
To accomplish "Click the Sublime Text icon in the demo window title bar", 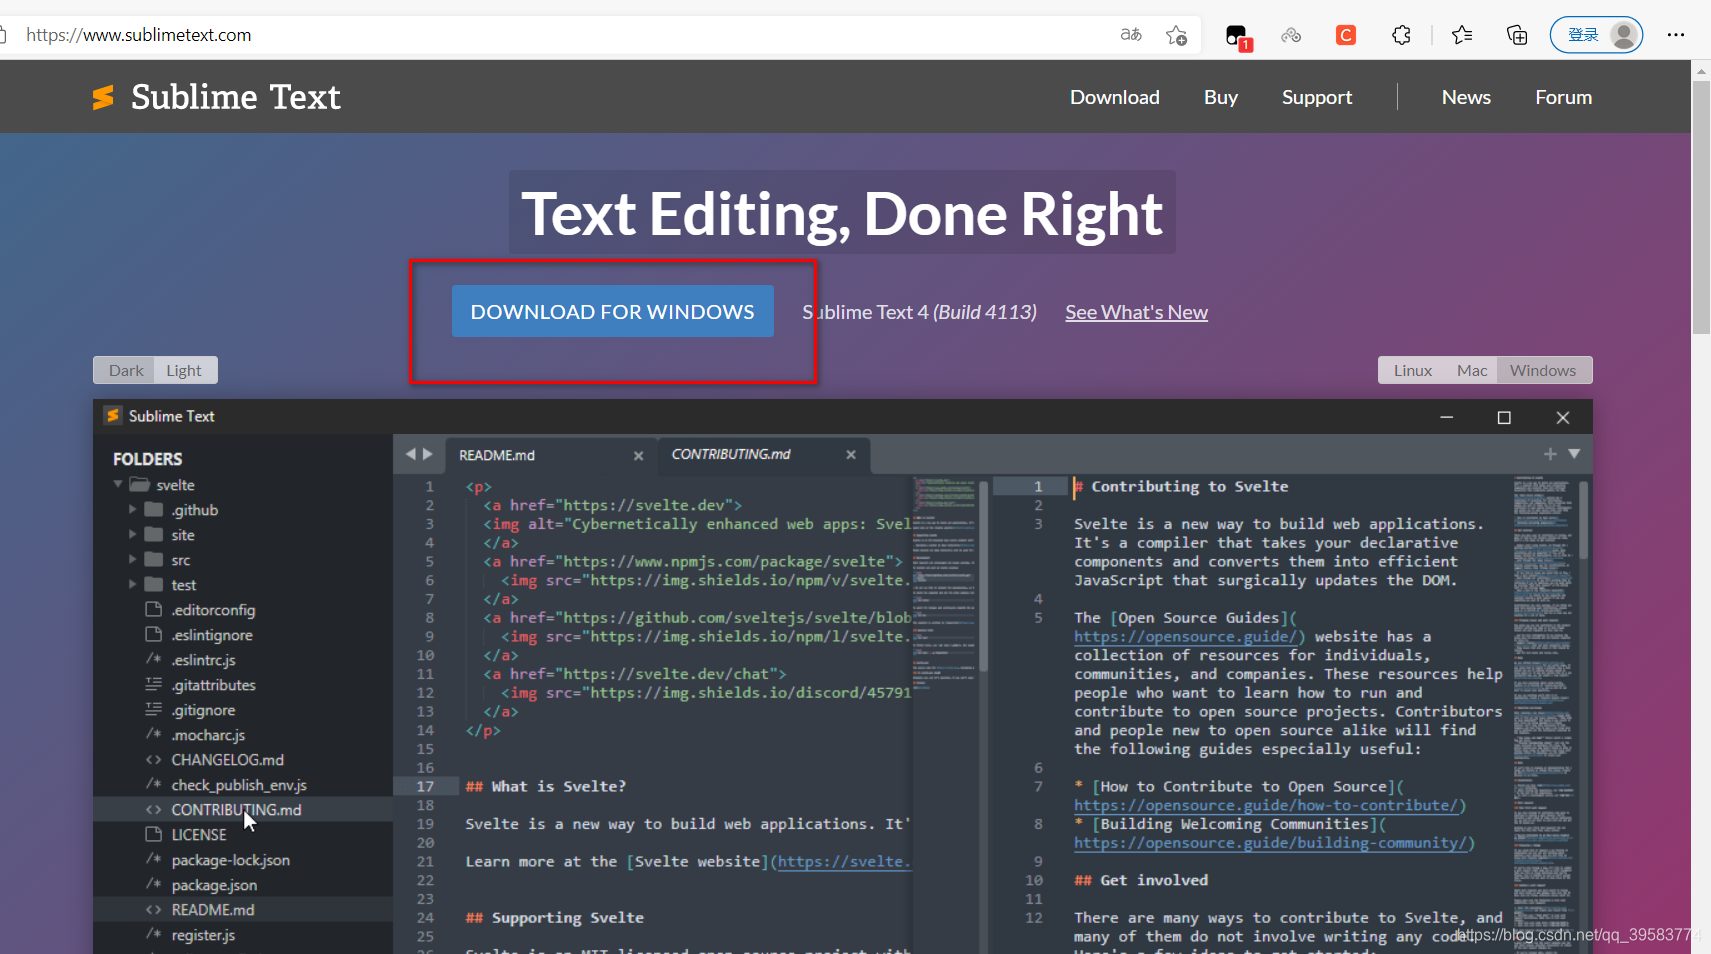I will coord(113,415).
